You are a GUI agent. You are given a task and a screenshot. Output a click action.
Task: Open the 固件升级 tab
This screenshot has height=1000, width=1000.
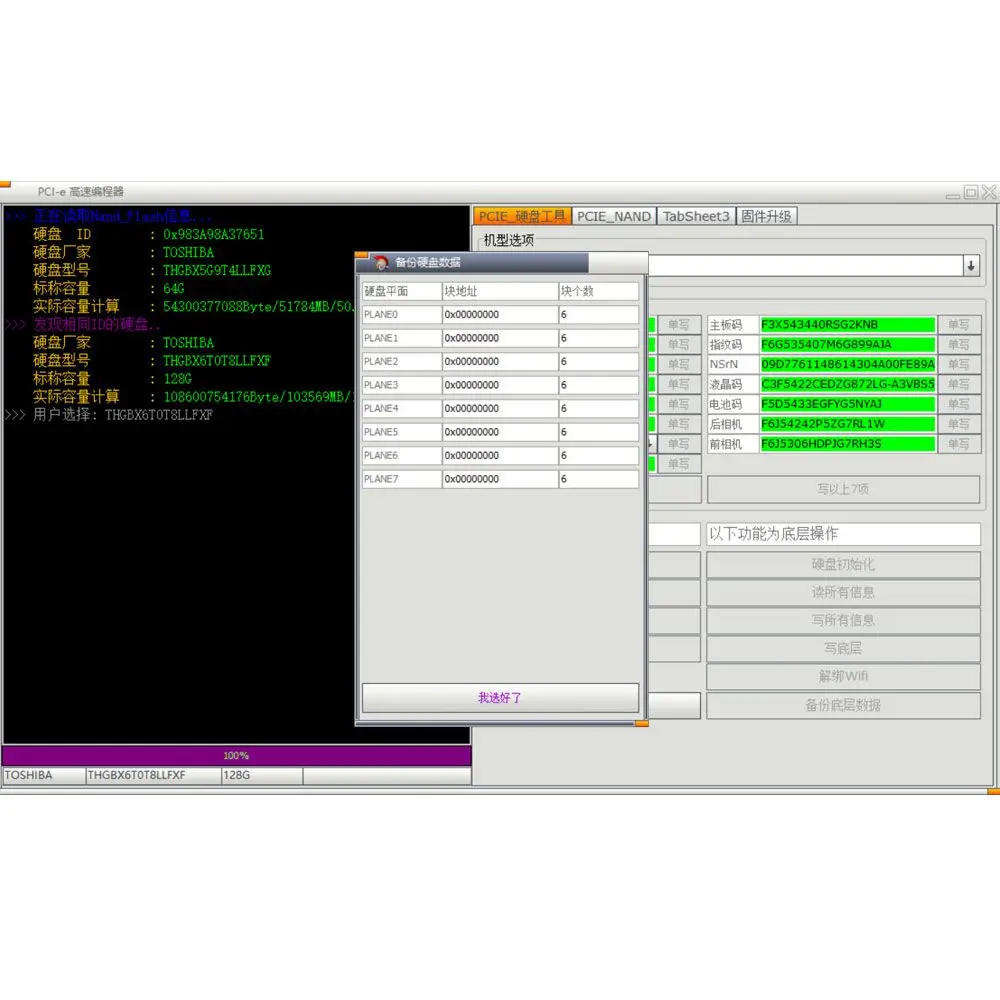coord(766,216)
